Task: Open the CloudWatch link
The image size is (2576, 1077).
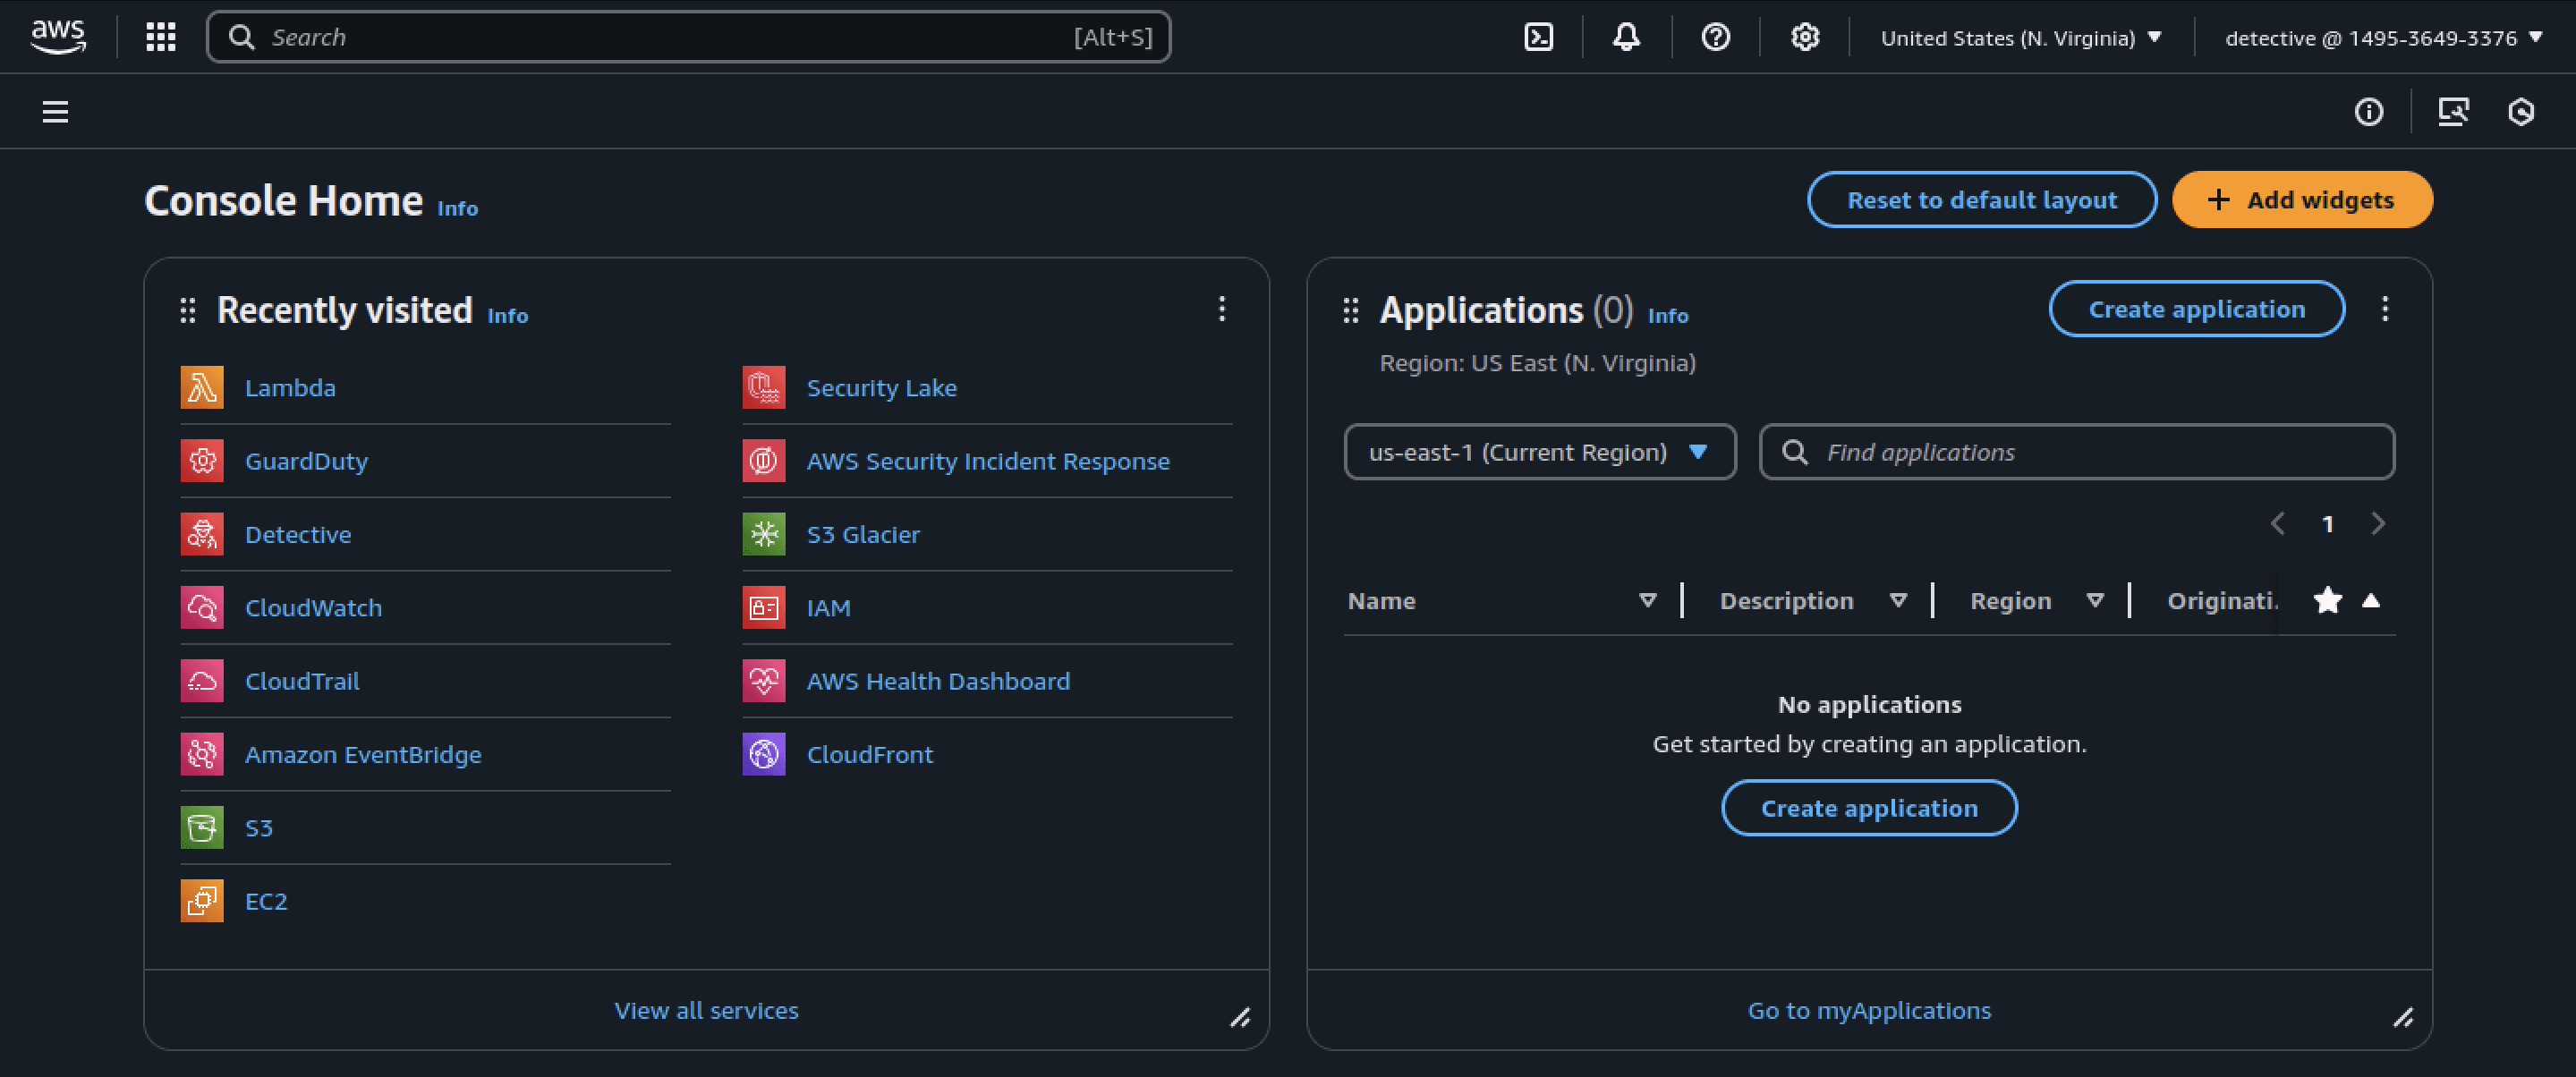Action: [x=313, y=608]
